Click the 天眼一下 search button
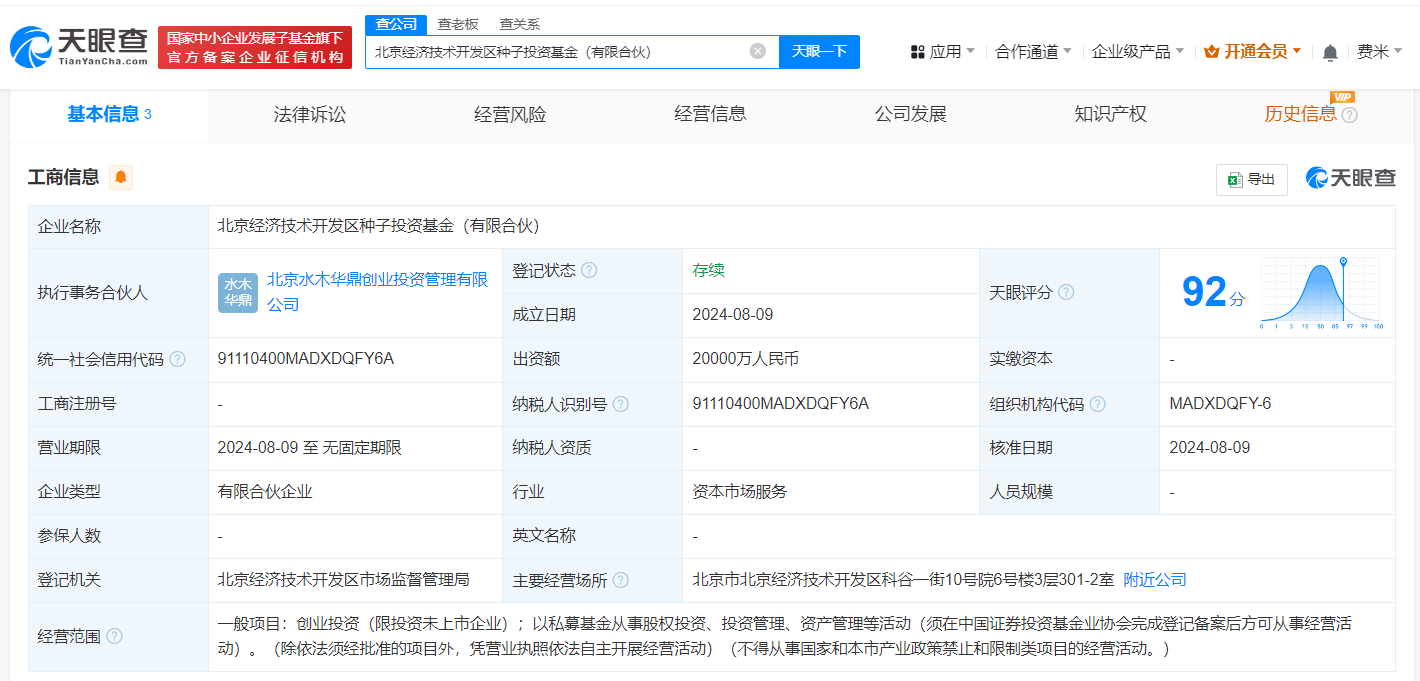 pyautogui.click(x=819, y=51)
